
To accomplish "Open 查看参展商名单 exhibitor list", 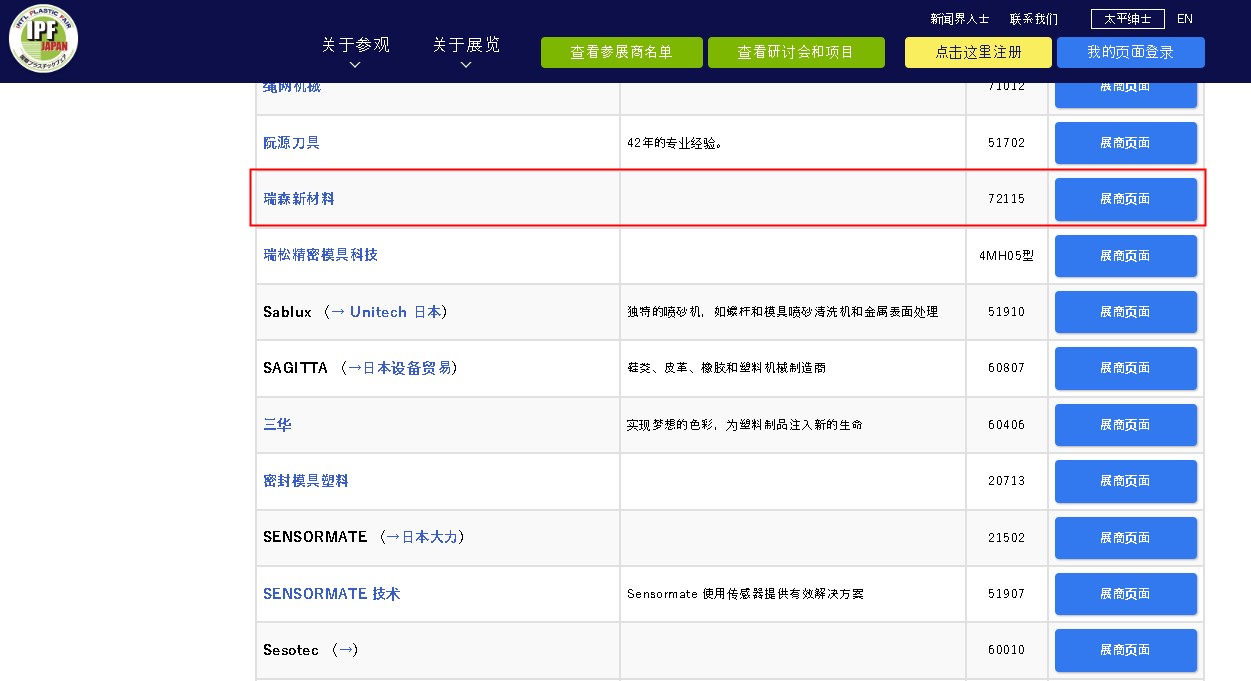I will [621, 53].
